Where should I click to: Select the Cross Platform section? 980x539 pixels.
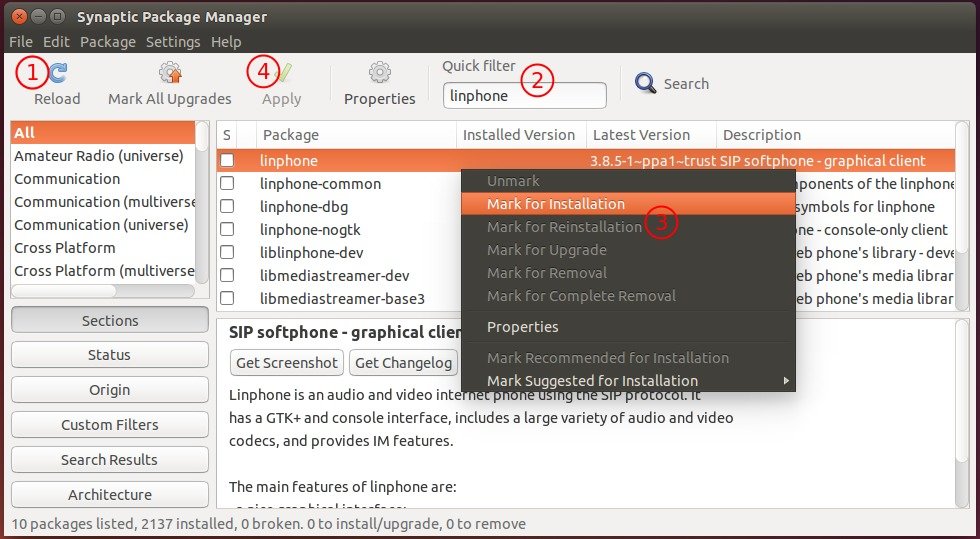click(x=103, y=248)
